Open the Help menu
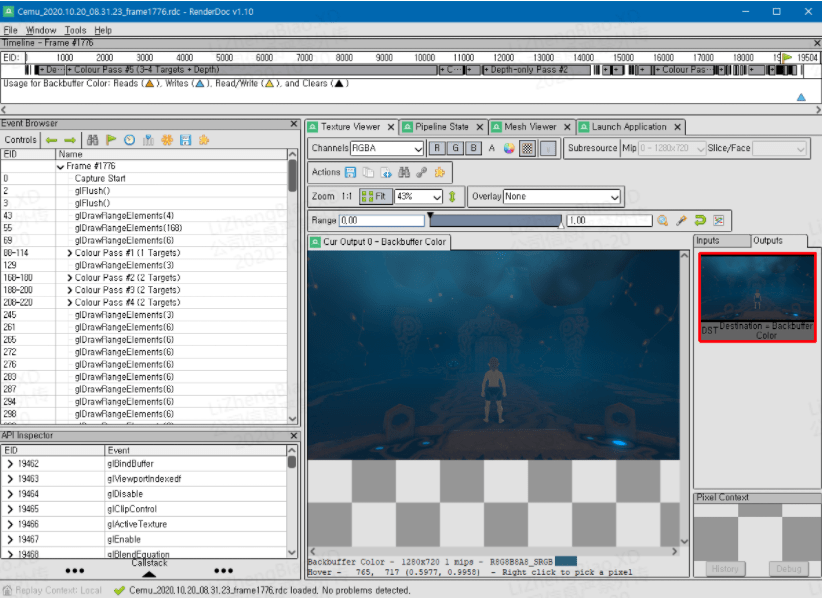822x598 pixels. [x=103, y=30]
